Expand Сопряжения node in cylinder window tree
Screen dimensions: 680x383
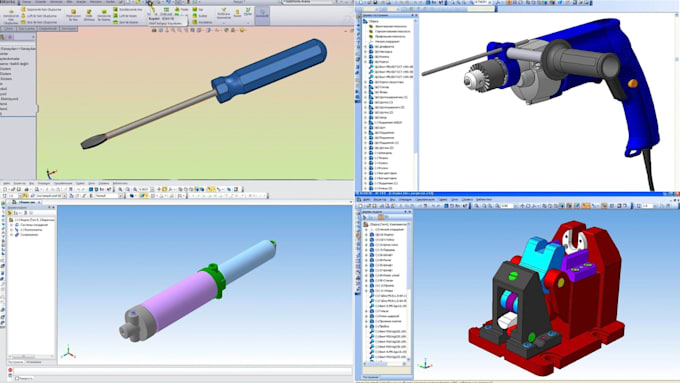coord(11,235)
